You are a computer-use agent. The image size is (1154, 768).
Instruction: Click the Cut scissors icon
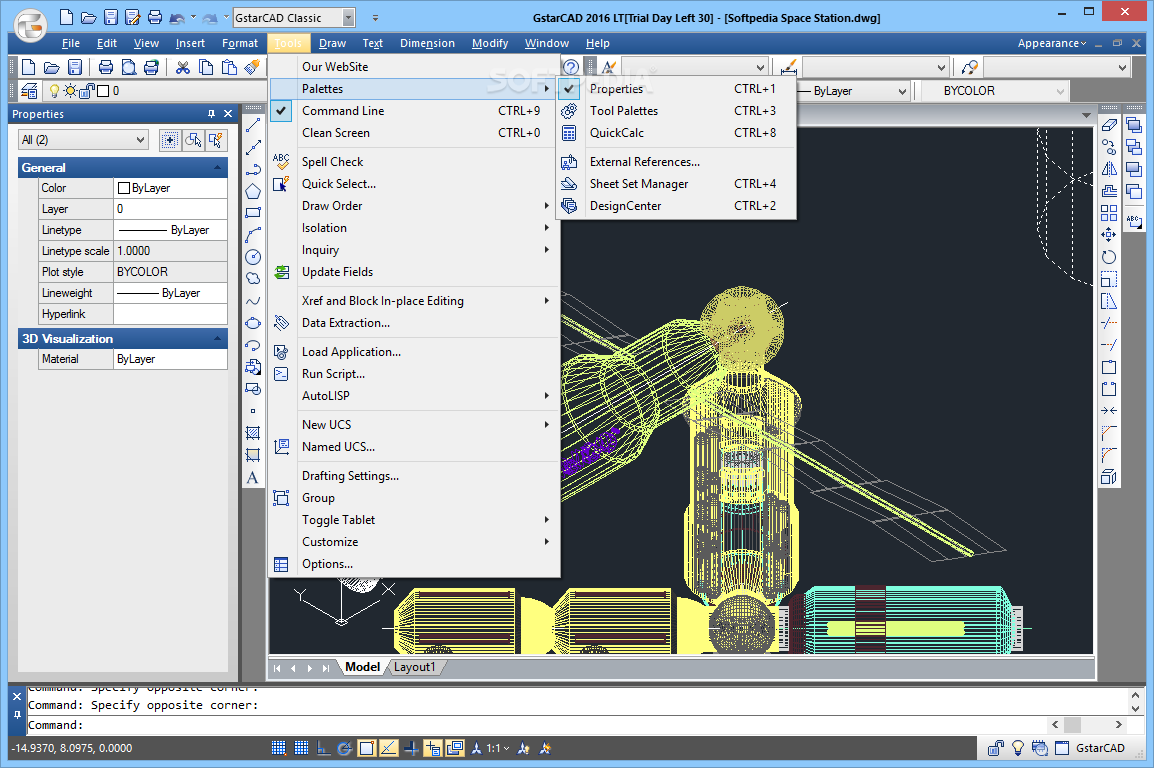[x=183, y=68]
